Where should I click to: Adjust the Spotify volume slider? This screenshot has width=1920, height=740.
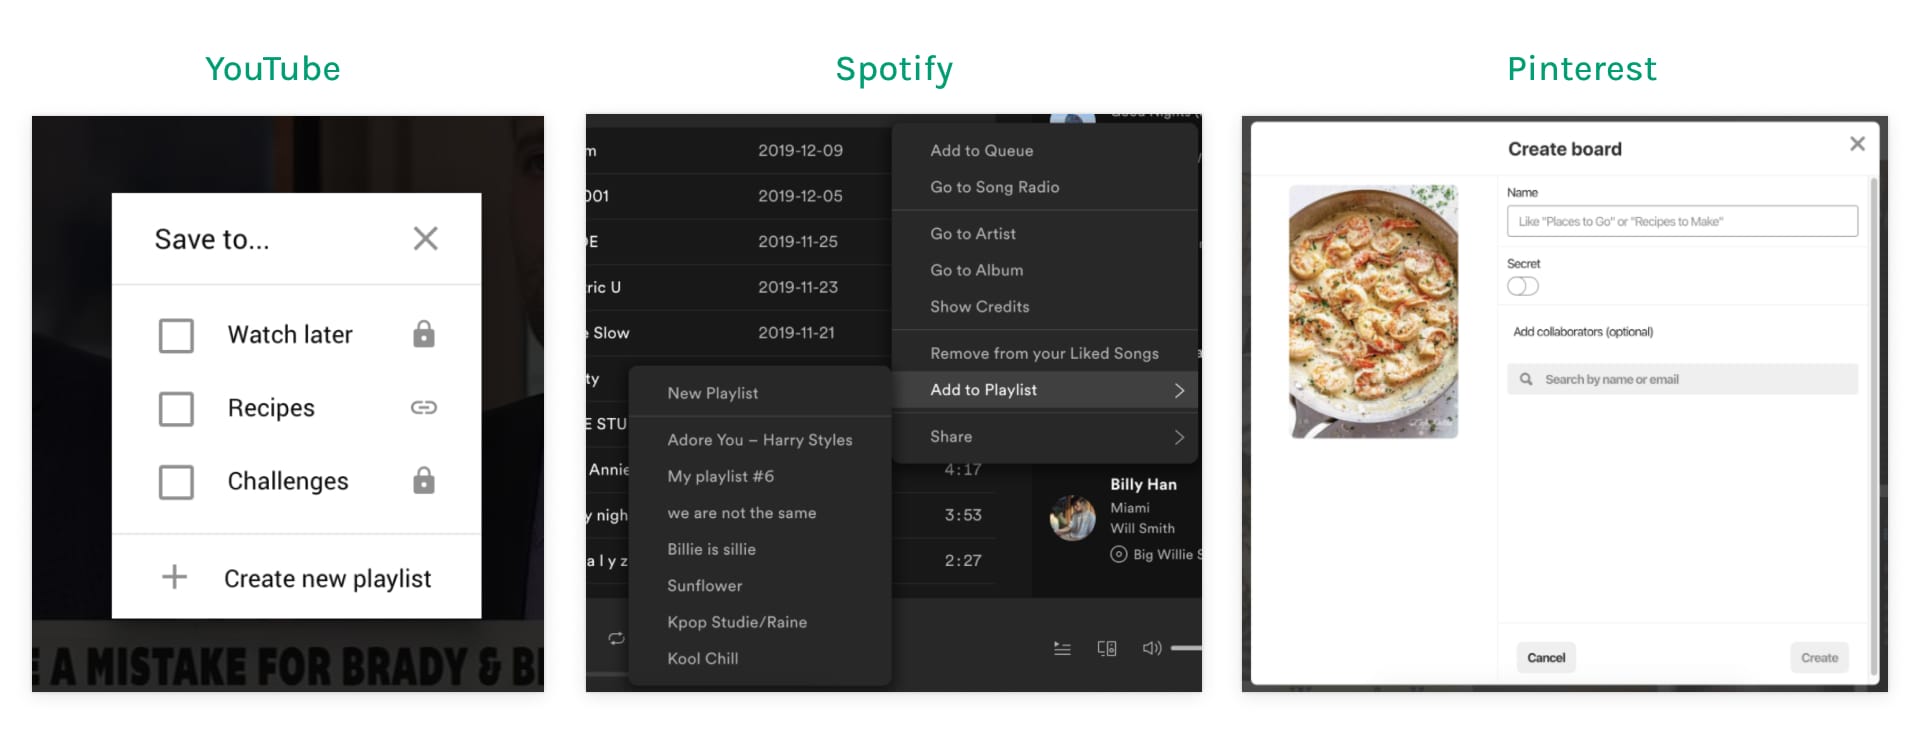pyautogui.click(x=1186, y=648)
